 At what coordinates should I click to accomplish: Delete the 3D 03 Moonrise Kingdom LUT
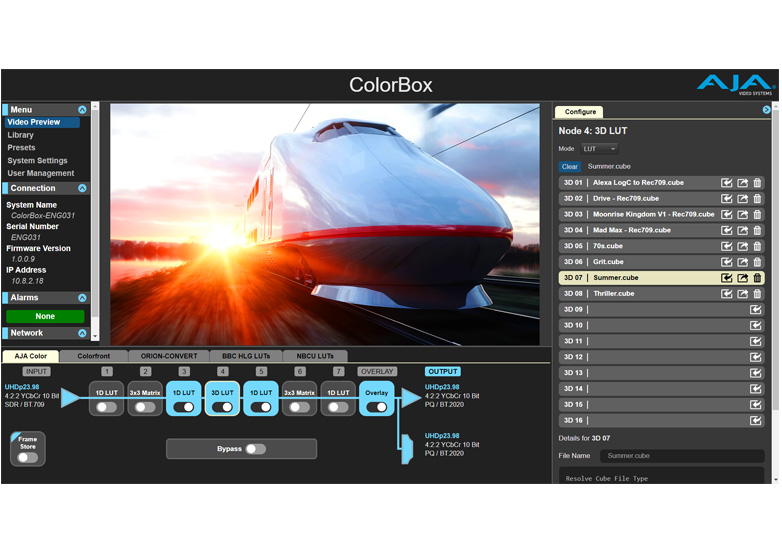(757, 214)
